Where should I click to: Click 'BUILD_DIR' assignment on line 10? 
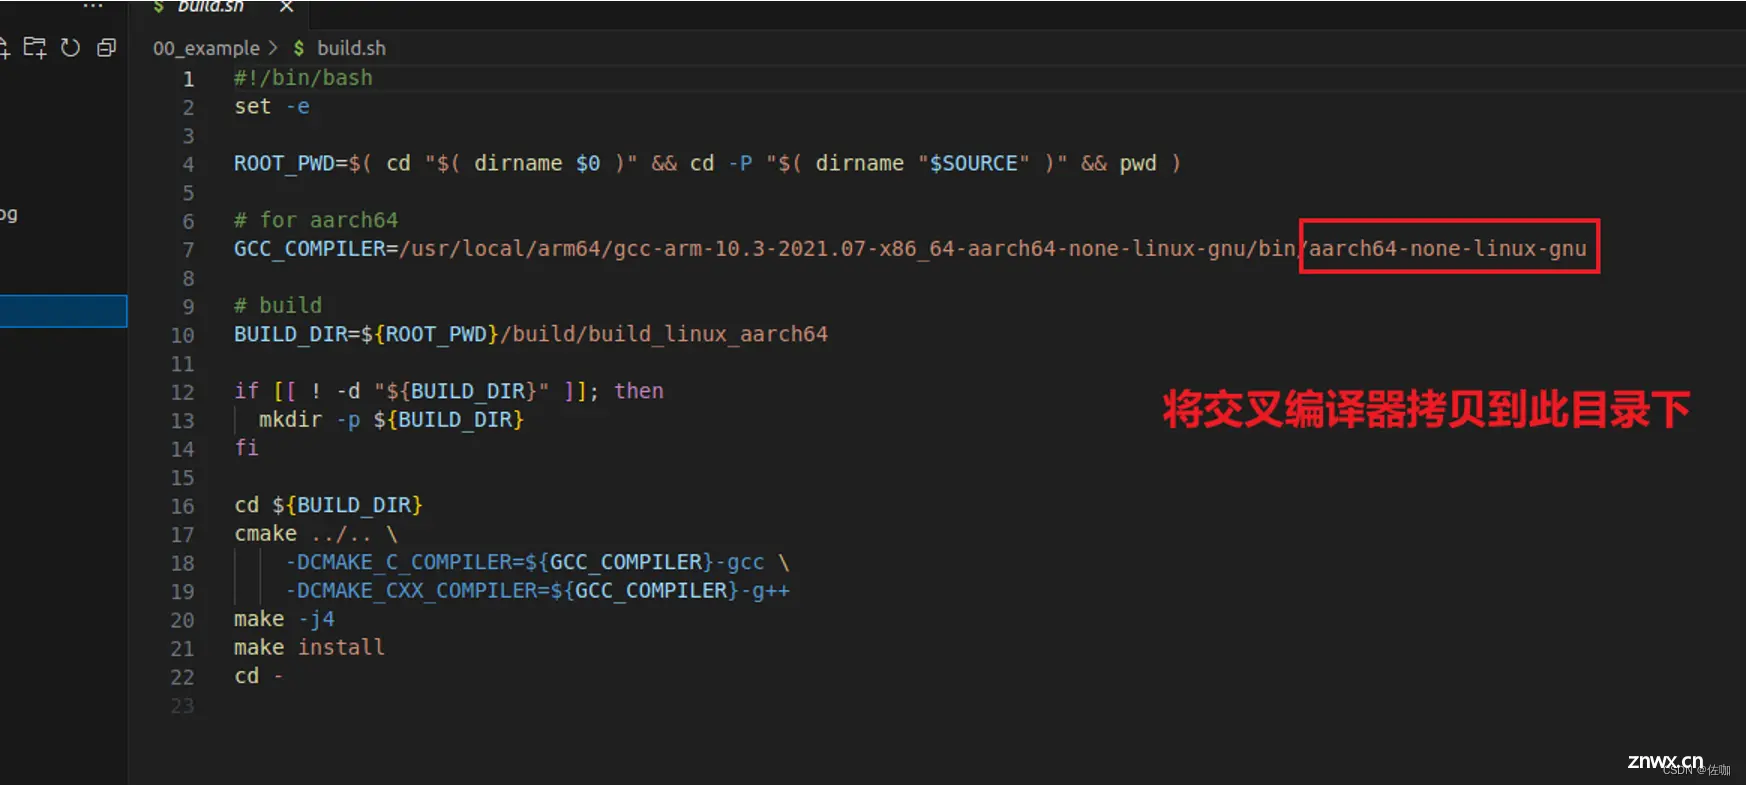[x=291, y=334]
